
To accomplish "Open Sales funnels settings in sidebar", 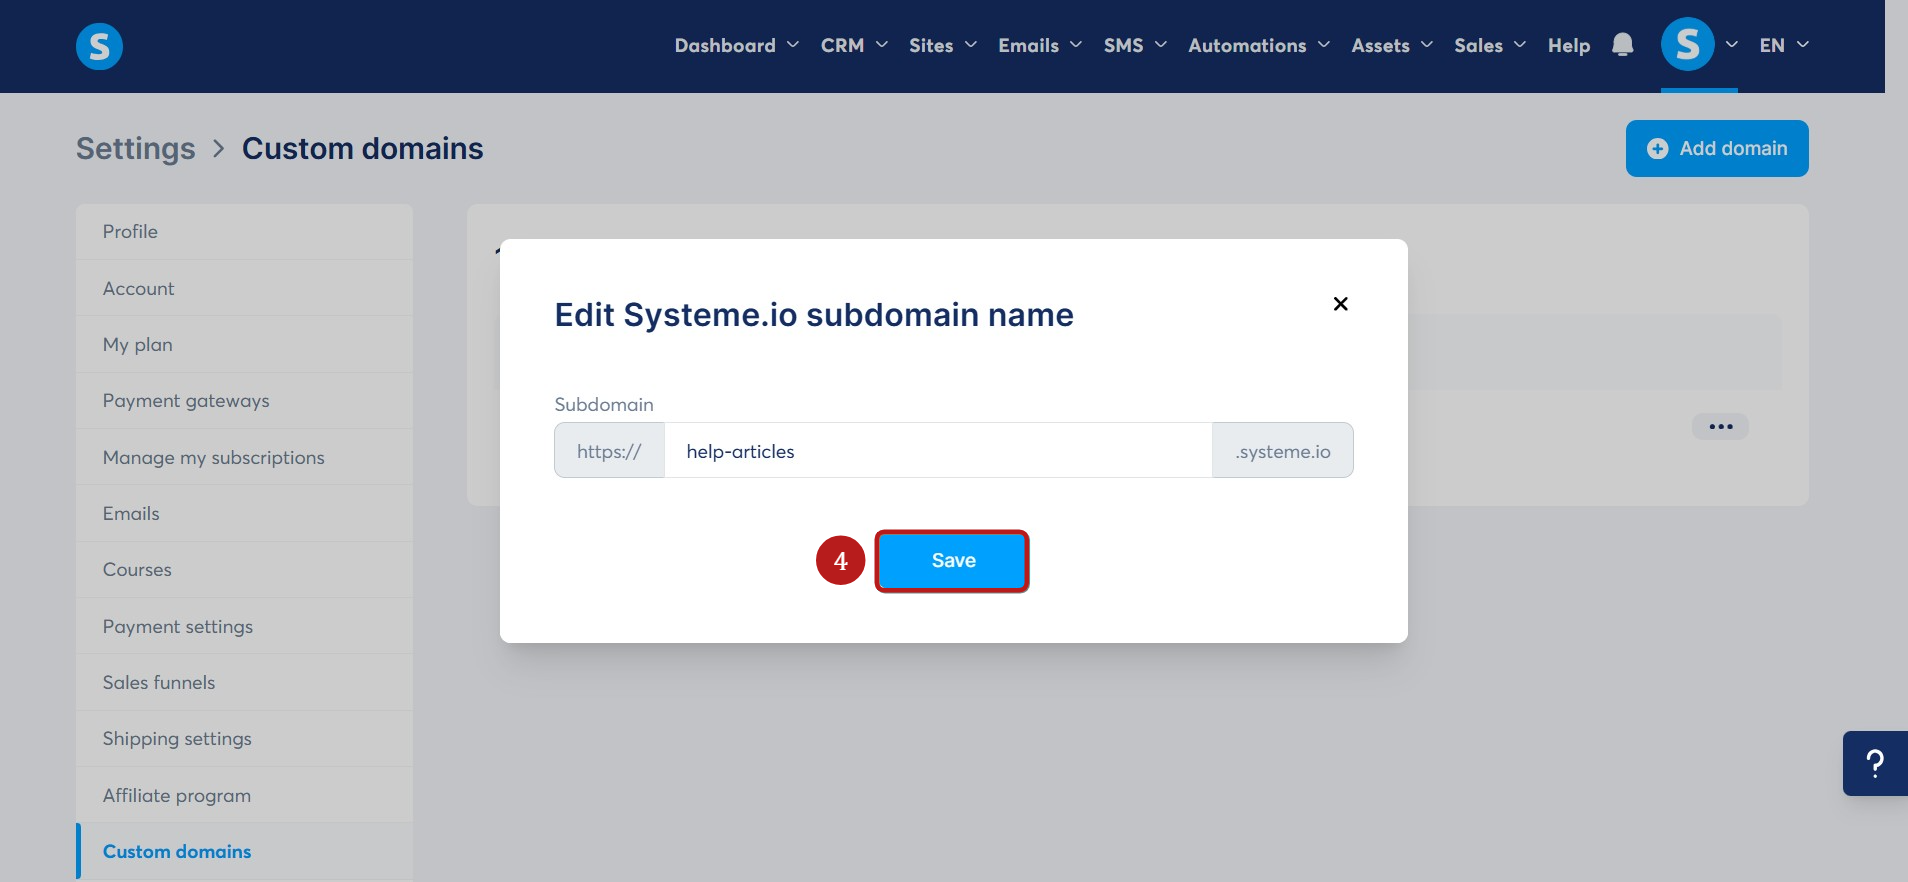I will 244,682.
